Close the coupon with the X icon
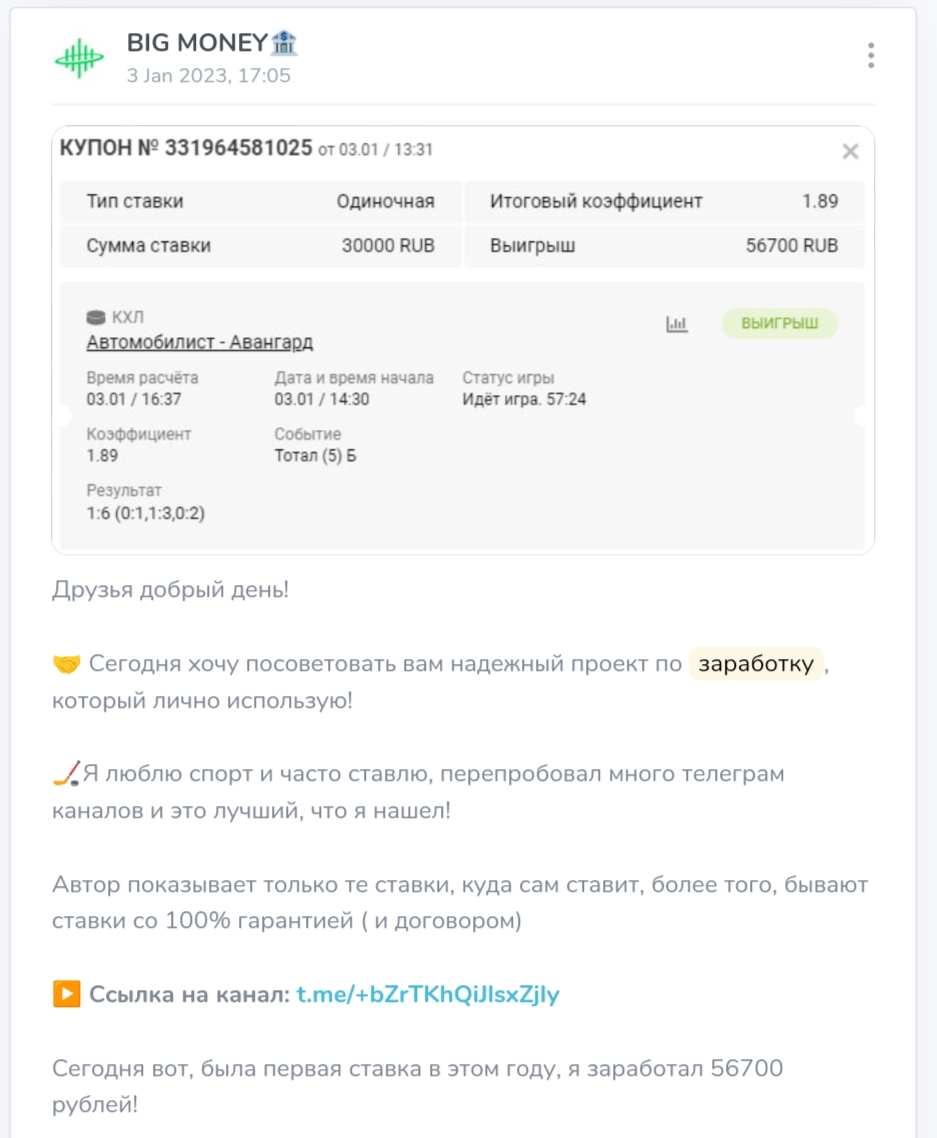 coord(850,151)
